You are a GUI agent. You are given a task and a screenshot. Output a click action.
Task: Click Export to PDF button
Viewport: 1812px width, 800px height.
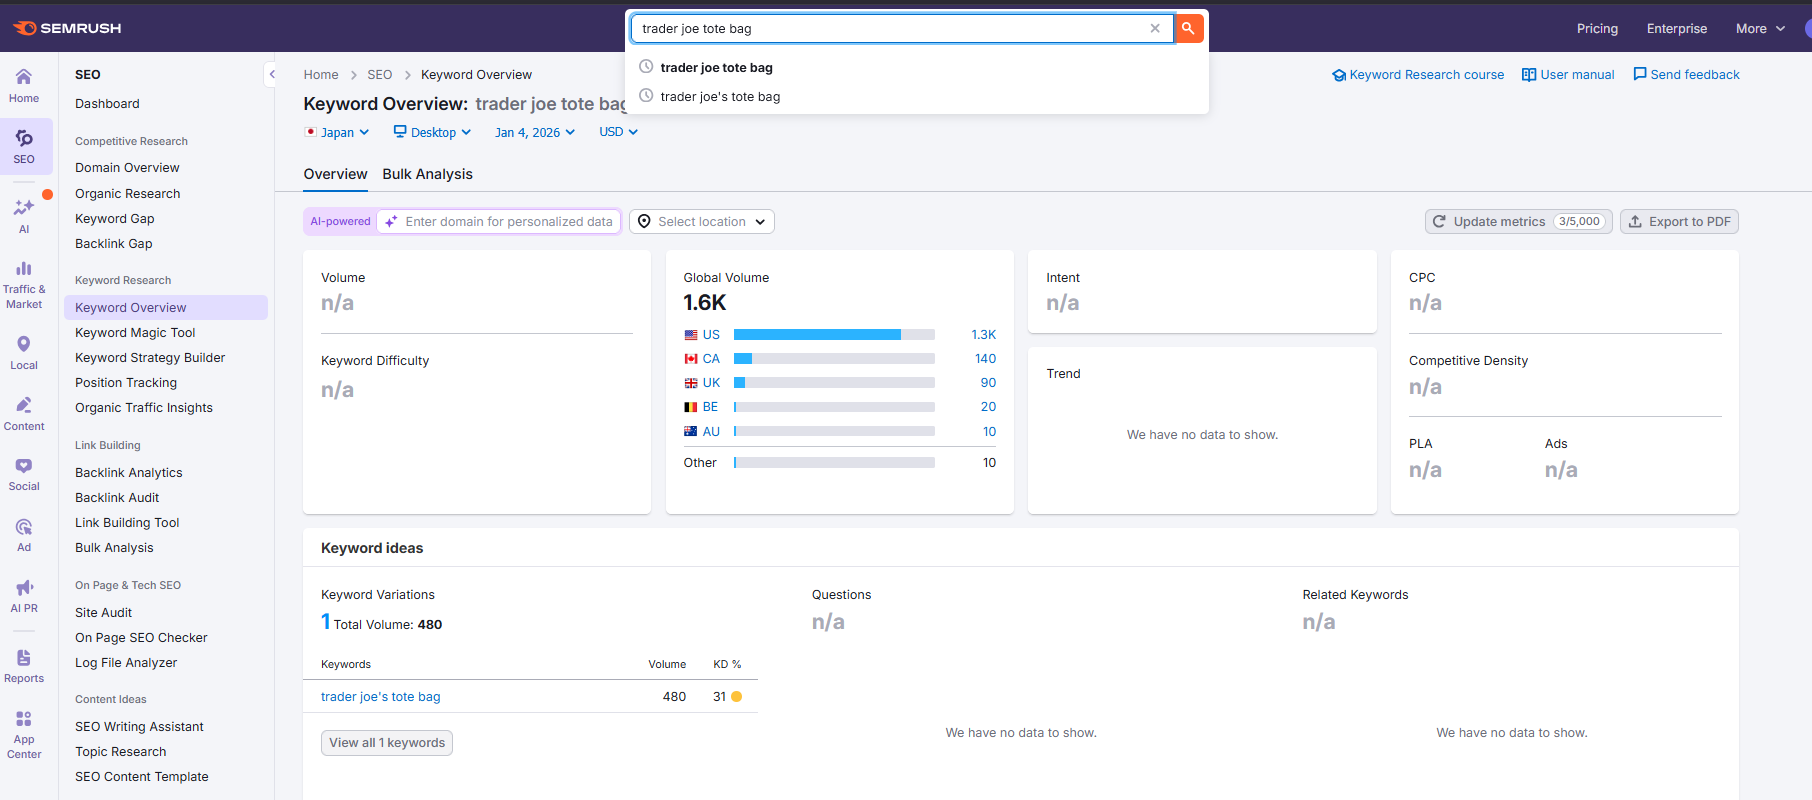coord(1679,222)
